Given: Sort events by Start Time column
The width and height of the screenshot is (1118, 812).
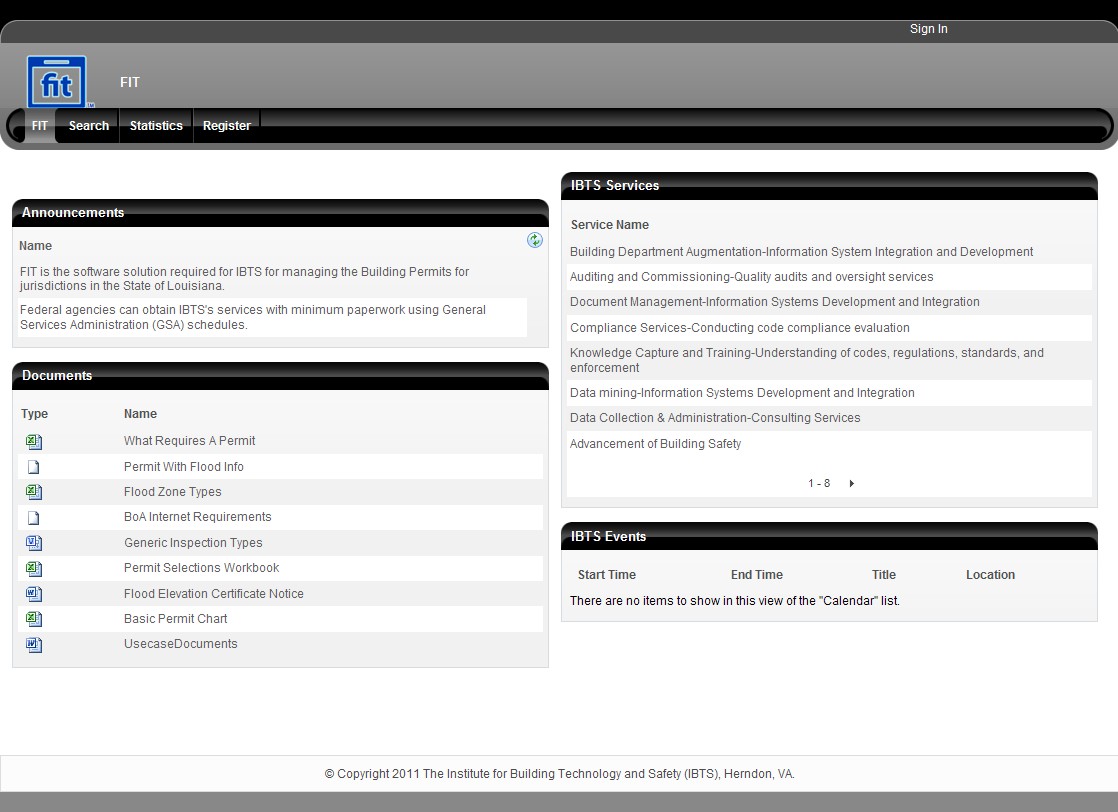Looking at the screenshot, I should 606,575.
